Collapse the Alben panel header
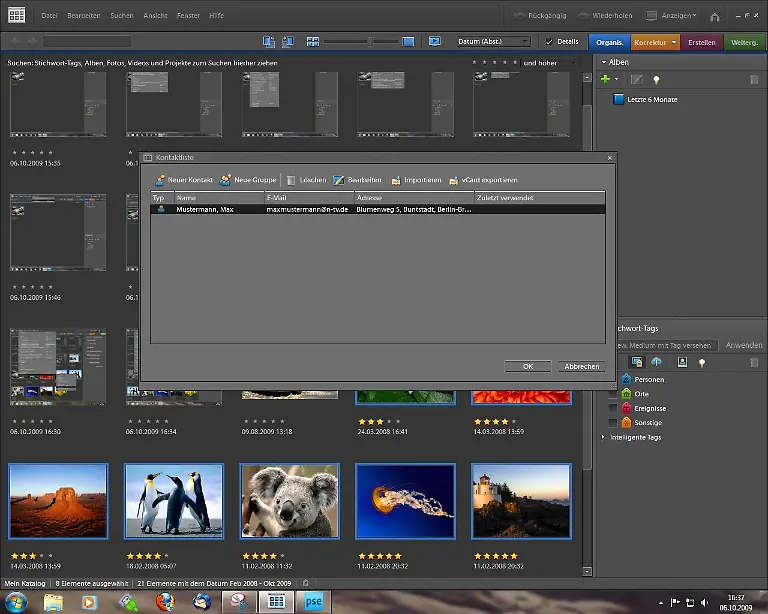This screenshot has height=614, width=768. [603, 62]
